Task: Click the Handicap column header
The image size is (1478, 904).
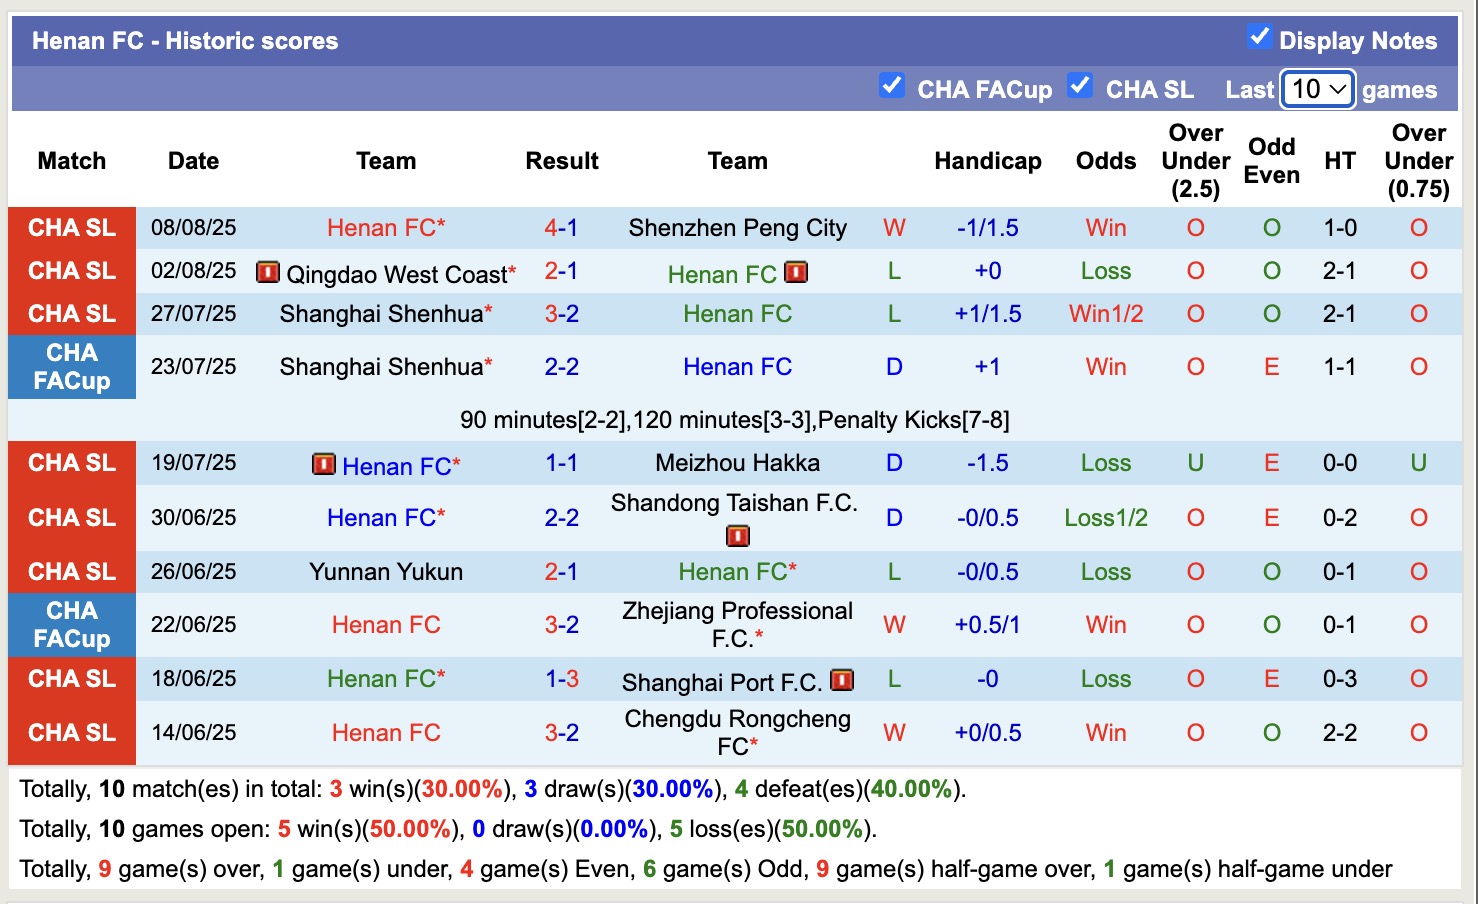Action: [987, 160]
